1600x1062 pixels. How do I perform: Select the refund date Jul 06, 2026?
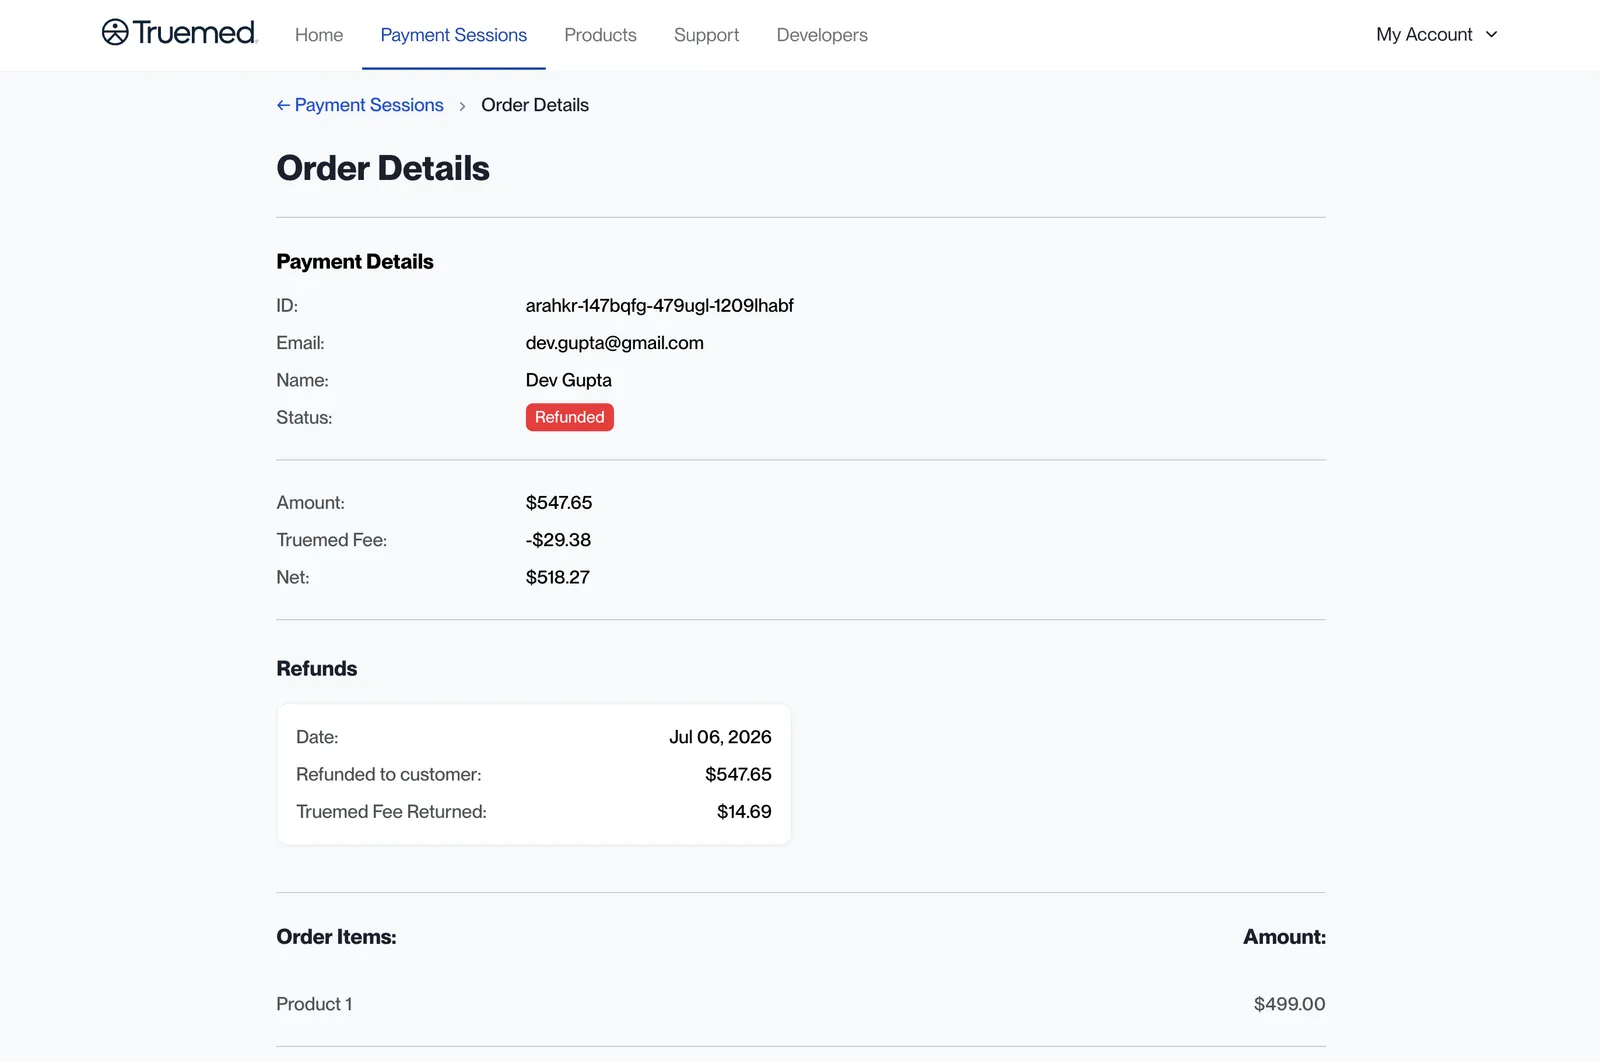click(720, 737)
